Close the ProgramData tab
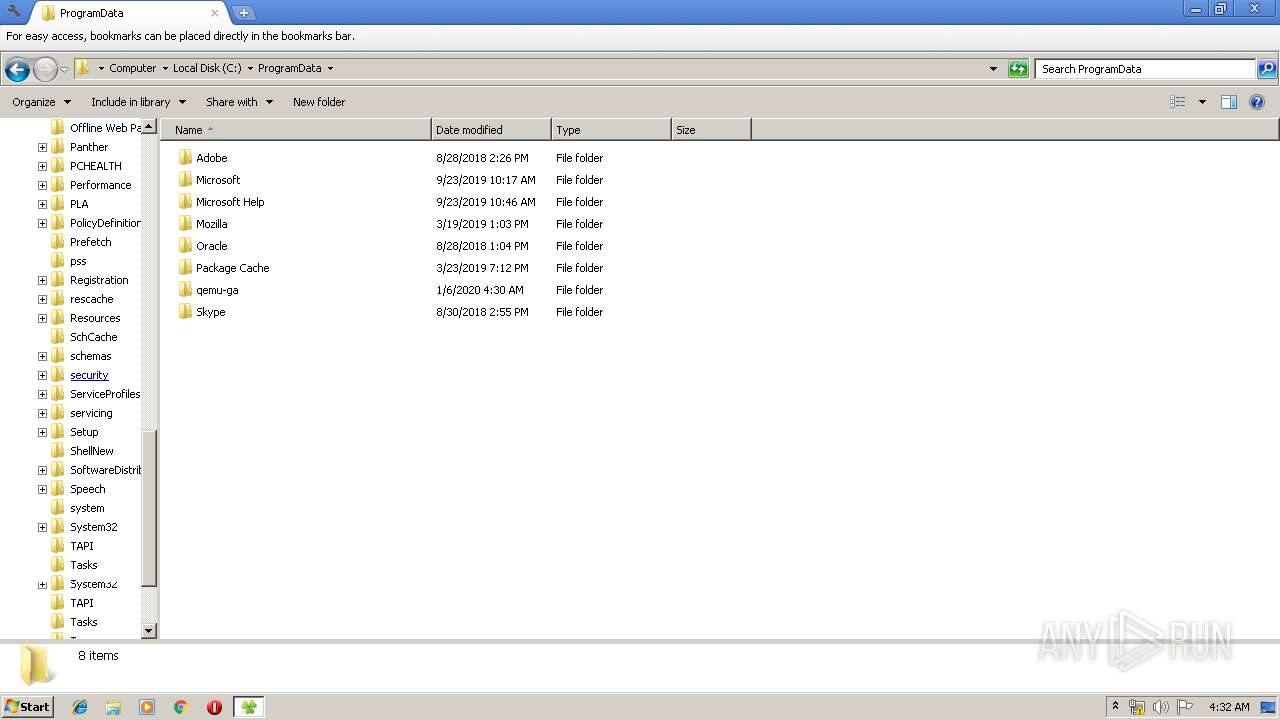1280x720 pixels. [214, 13]
